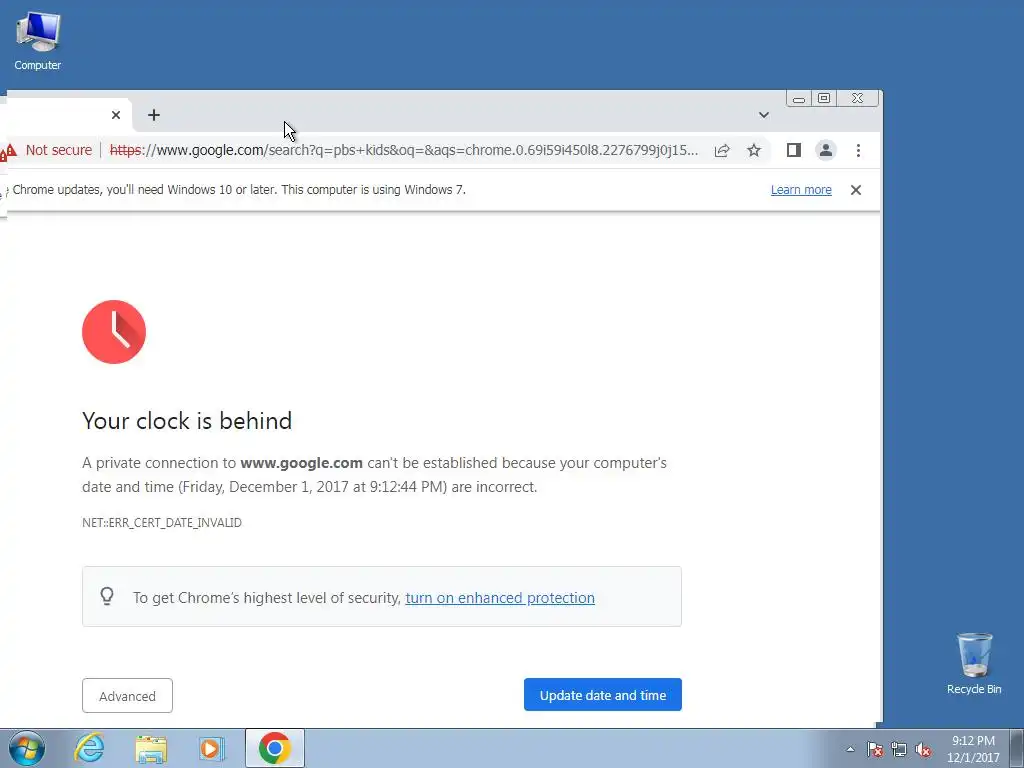Screen dimensions: 1024x768
Task: Open Chrome three-dot menu
Action: [858, 151]
